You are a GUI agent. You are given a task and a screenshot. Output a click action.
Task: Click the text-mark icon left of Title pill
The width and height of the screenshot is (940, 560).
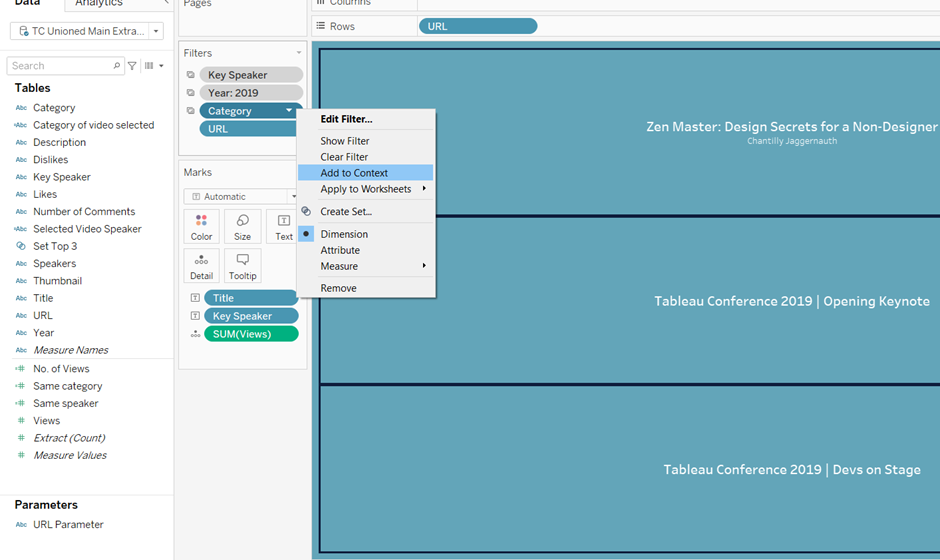[x=195, y=298]
